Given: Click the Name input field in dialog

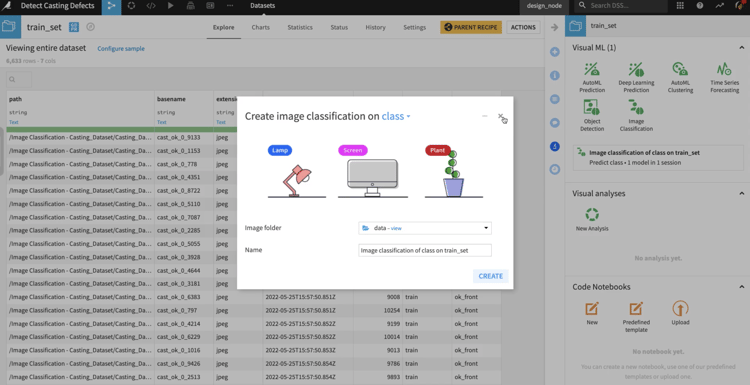Looking at the screenshot, I should 425,250.
